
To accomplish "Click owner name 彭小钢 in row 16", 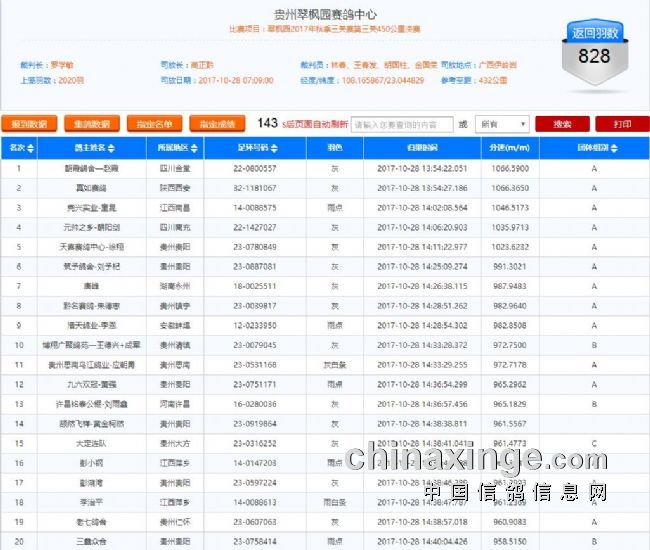I will point(90,463).
